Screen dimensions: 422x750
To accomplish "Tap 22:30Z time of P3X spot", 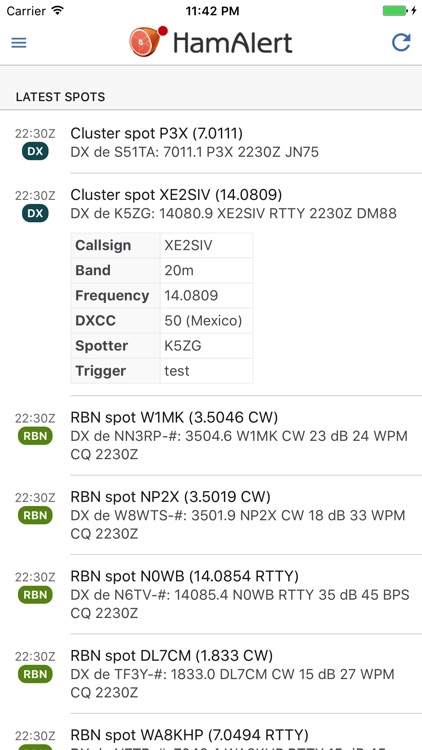I will coord(35,133).
